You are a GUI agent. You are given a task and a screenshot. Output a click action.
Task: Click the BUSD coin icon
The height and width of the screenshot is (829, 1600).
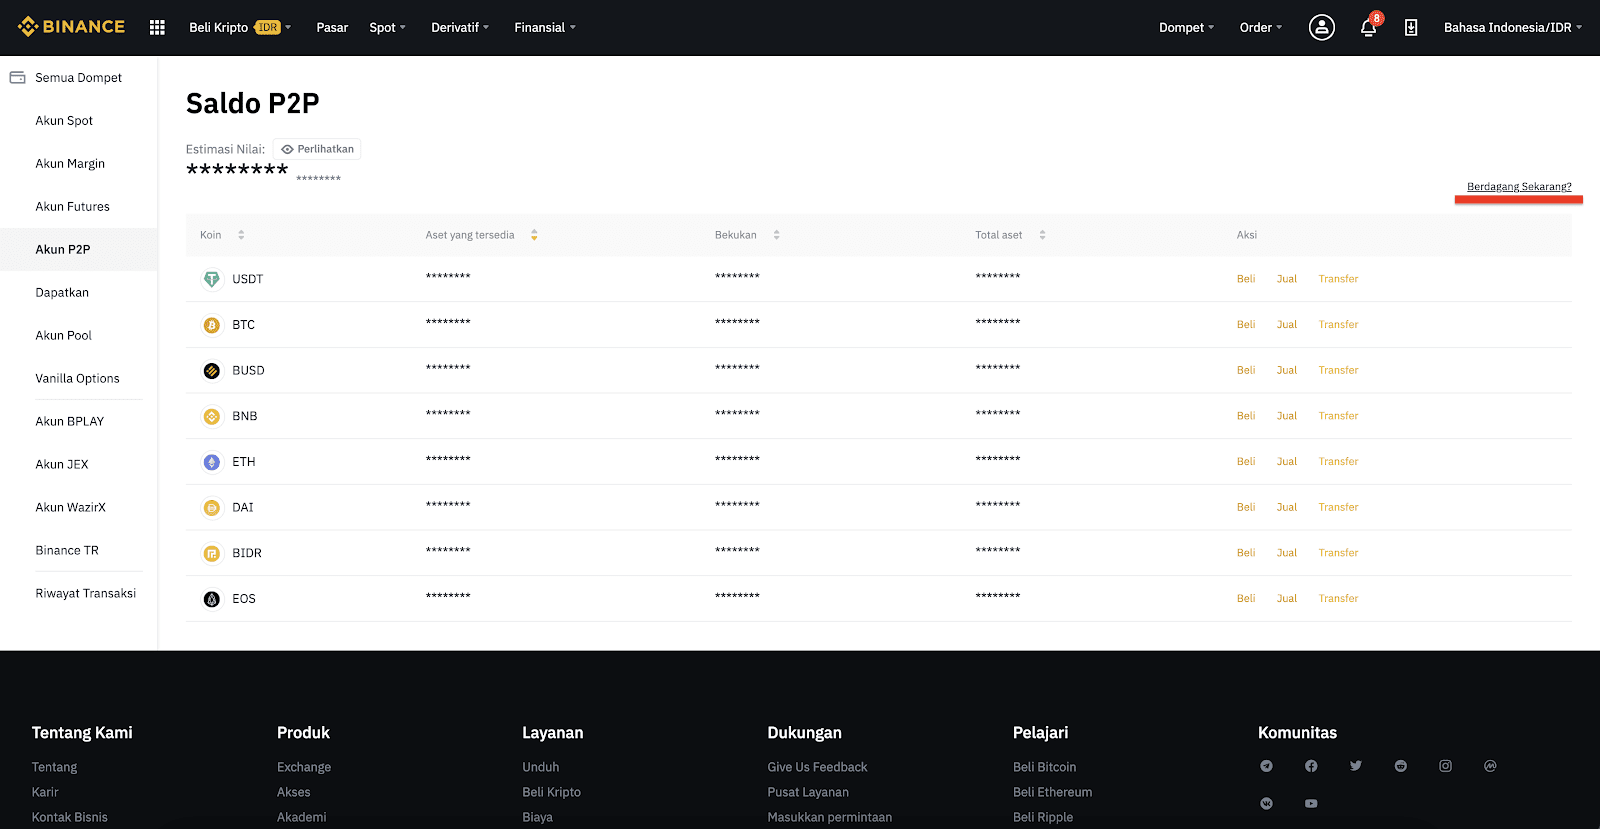(x=212, y=371)
